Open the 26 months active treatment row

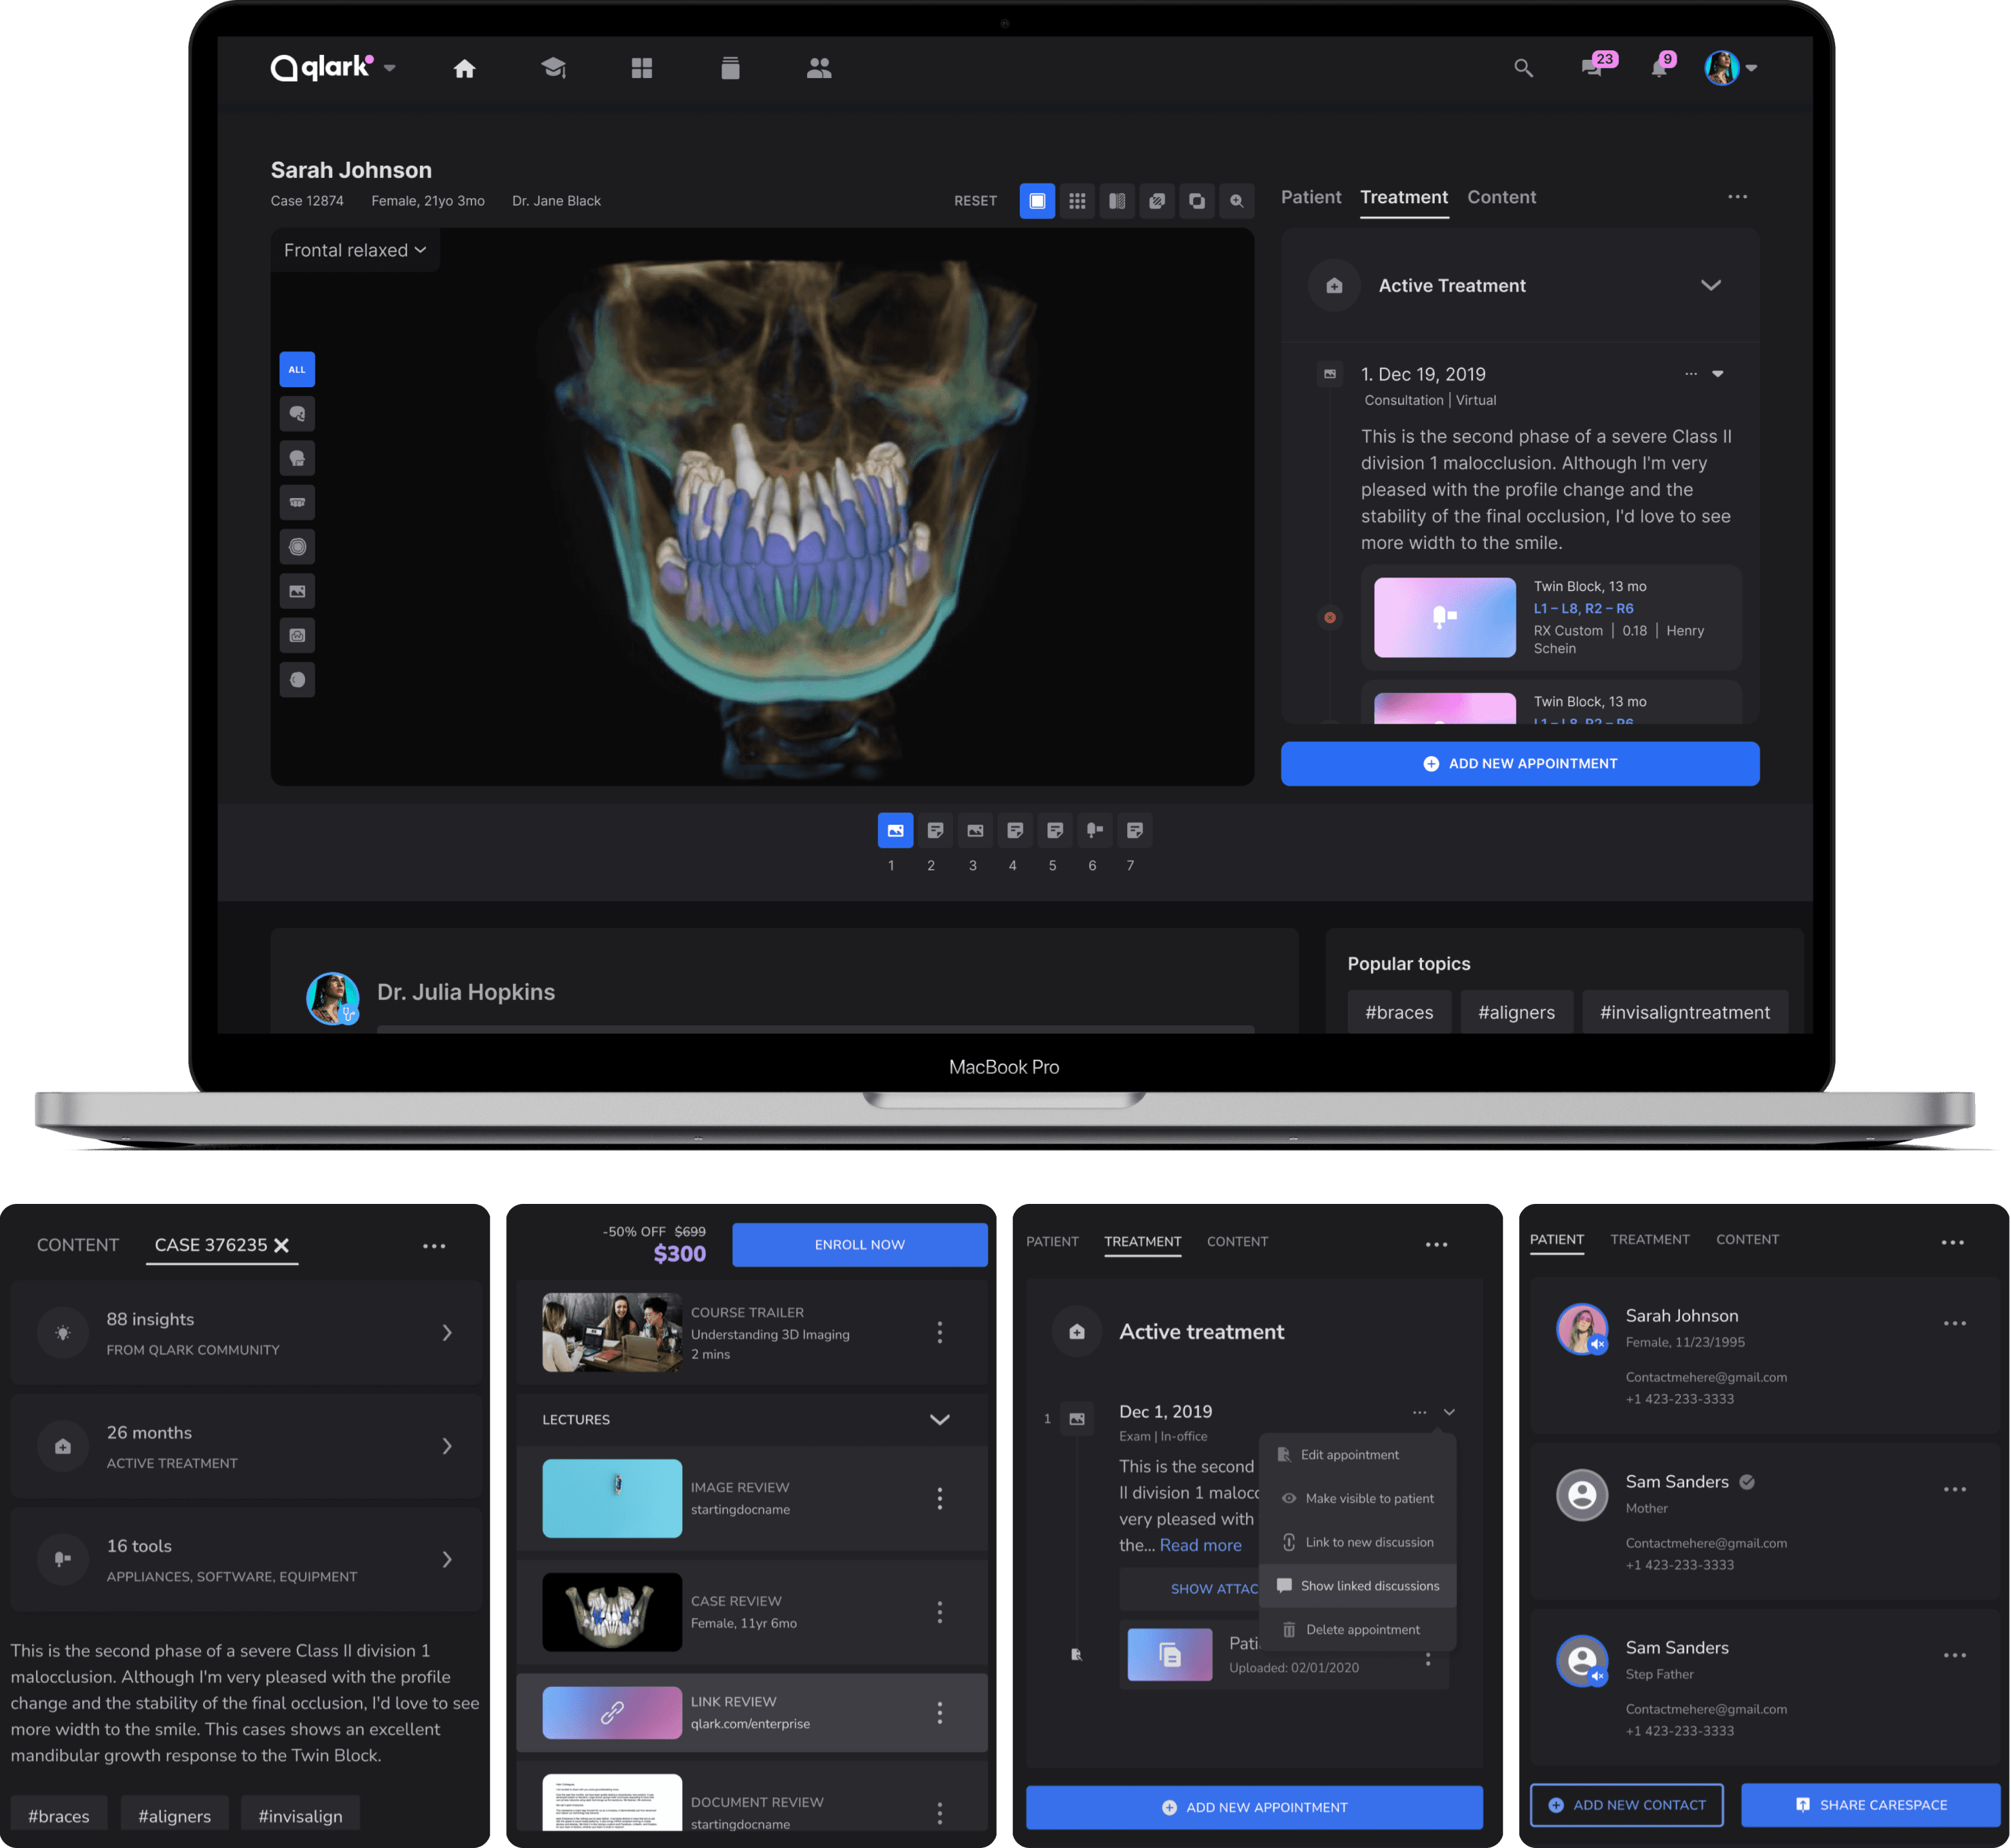tap(246, 1446)
